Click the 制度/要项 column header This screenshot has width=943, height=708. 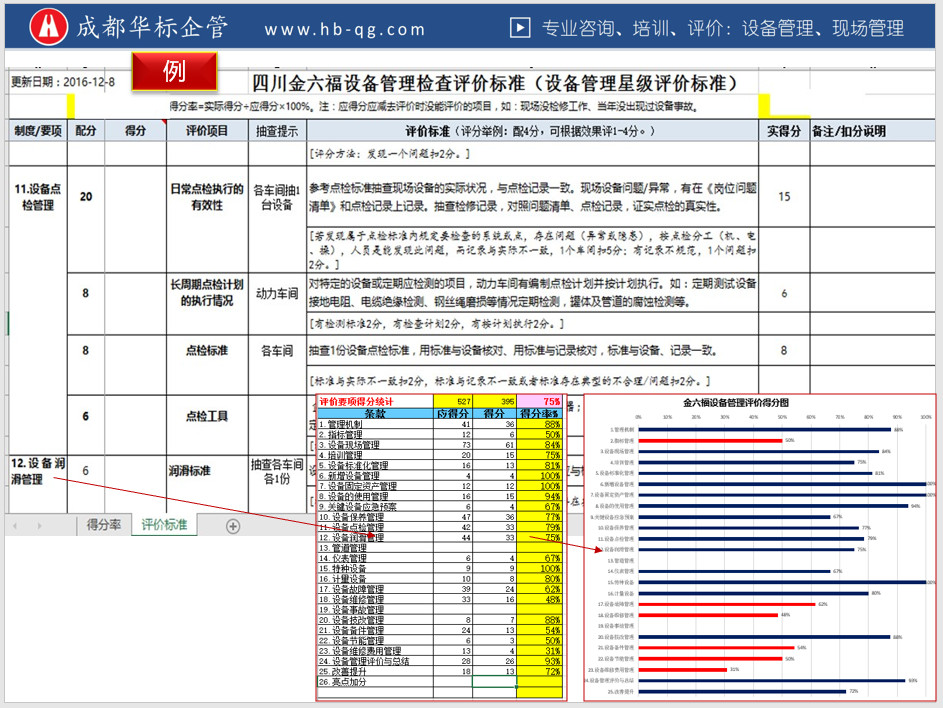[x=38, y=130]
